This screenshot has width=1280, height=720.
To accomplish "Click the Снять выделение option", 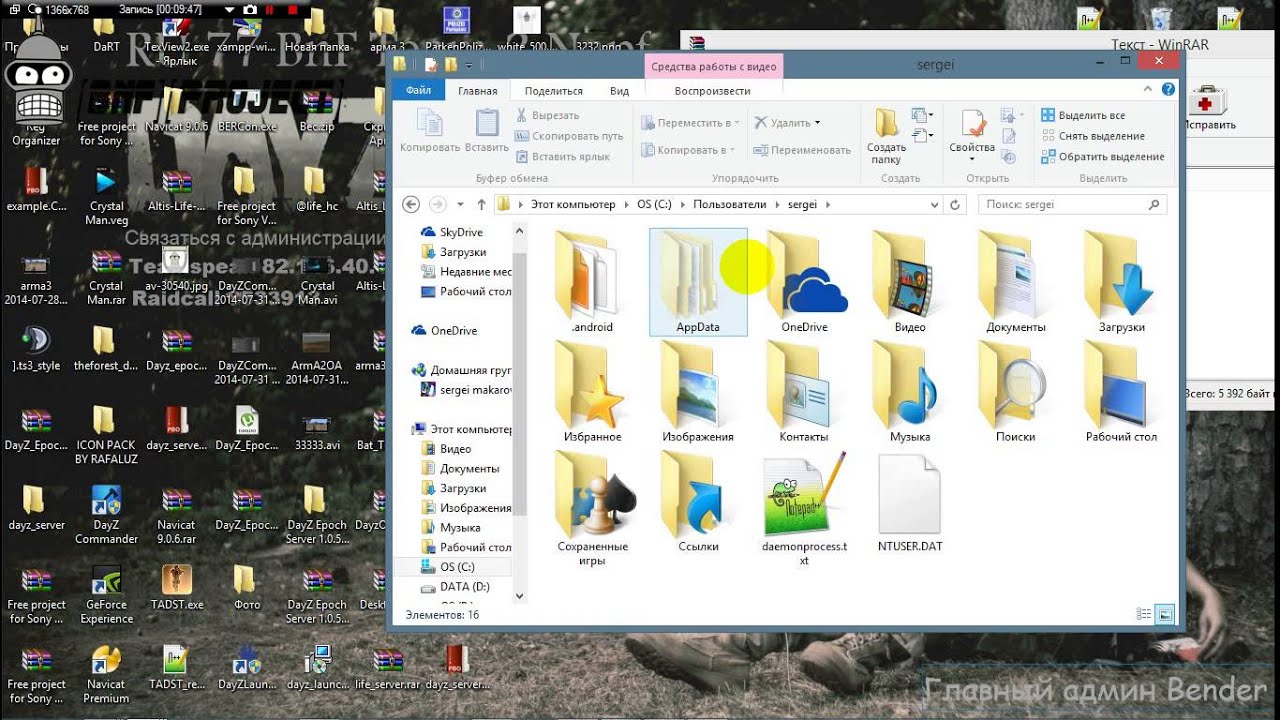I will (1093, 136).
